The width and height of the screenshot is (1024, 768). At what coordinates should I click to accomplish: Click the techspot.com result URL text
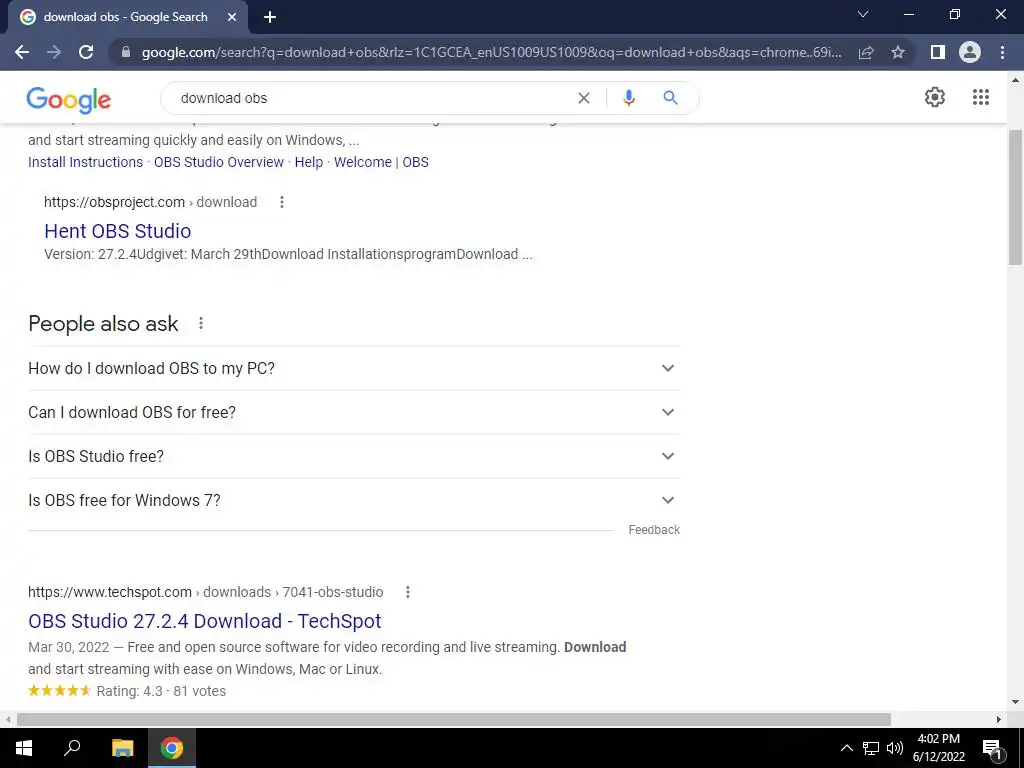pos(206,592)
